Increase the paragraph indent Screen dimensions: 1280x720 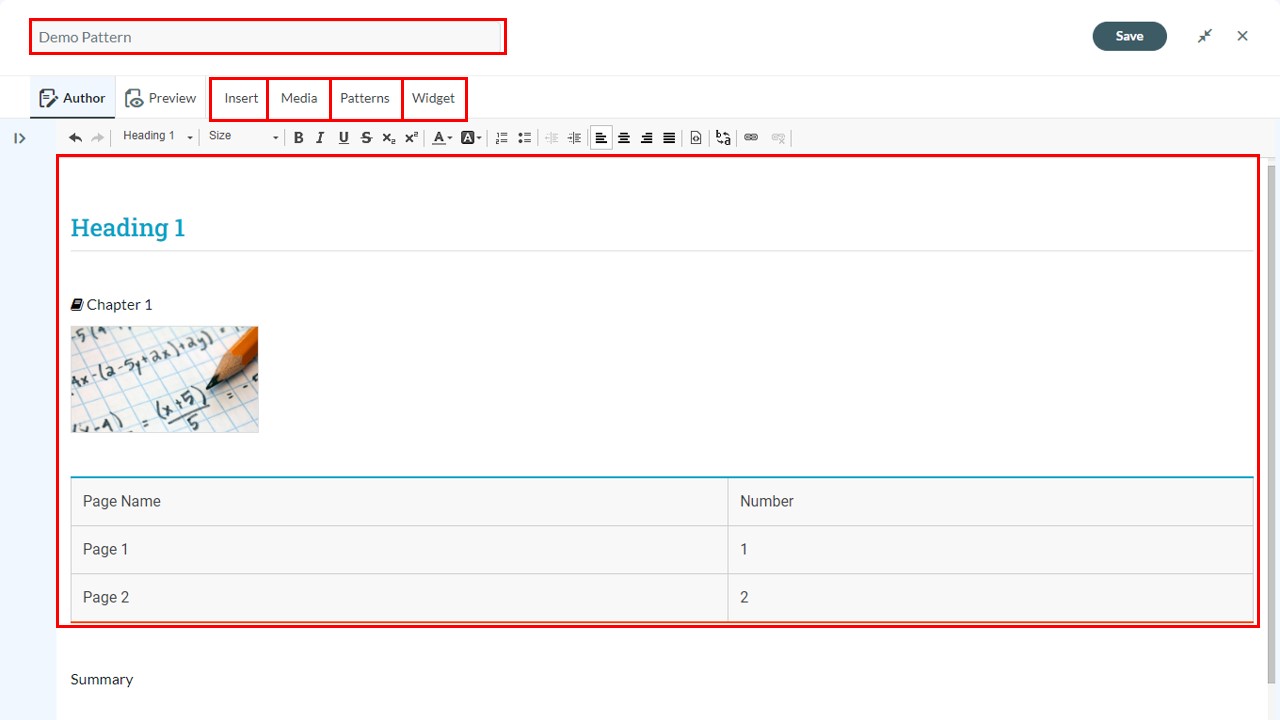pos(574,138)
